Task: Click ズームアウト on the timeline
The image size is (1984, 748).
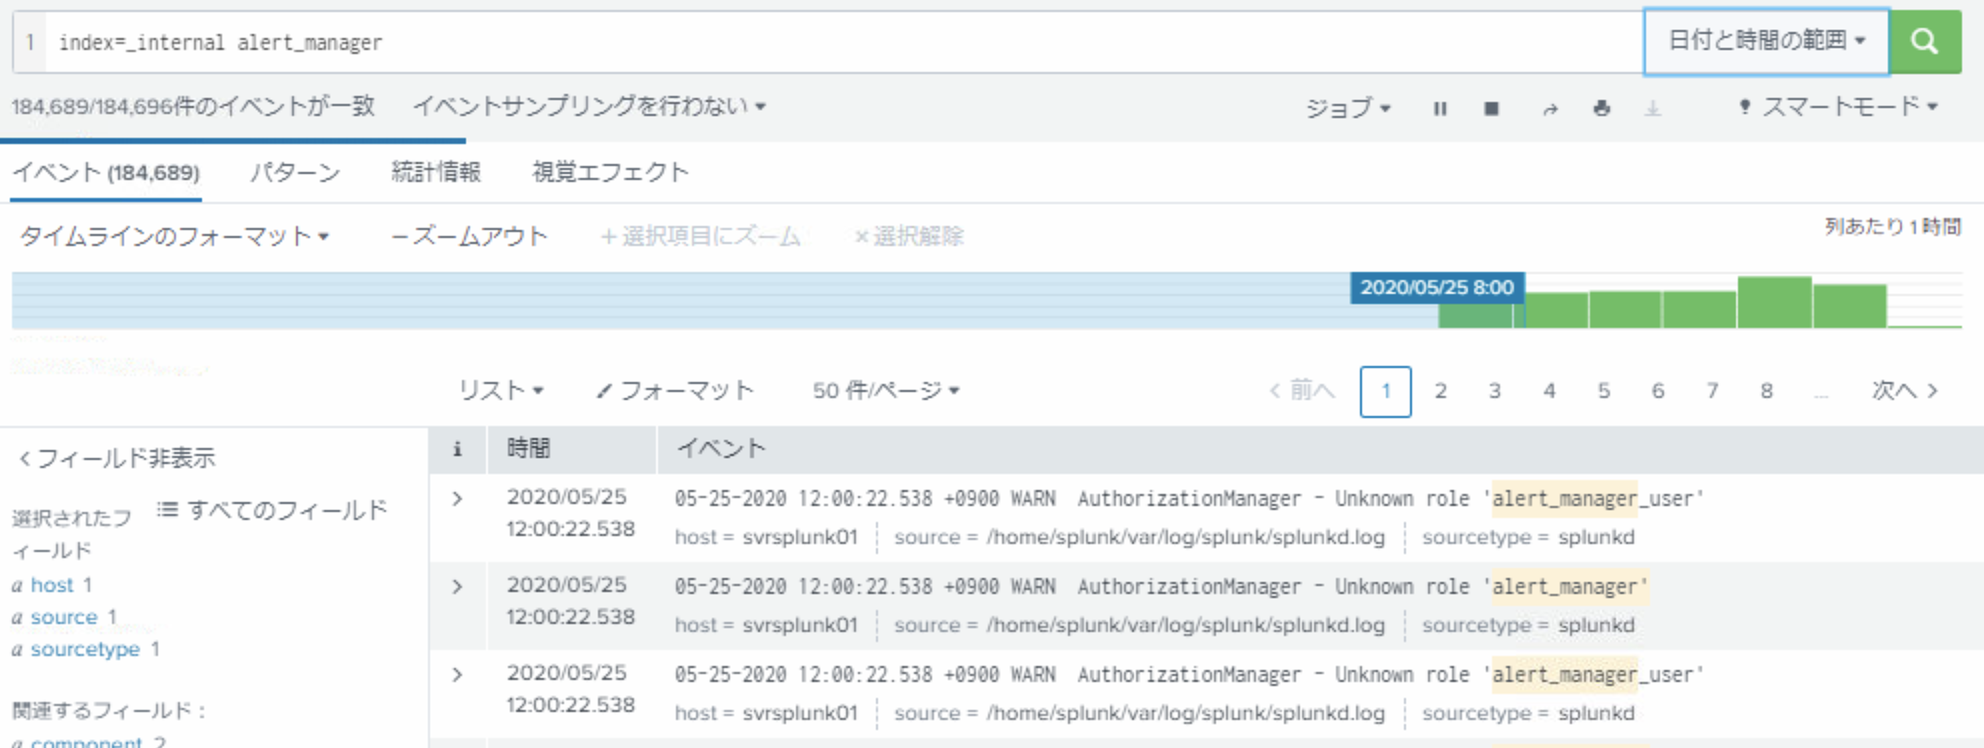Action: [469, 236]
